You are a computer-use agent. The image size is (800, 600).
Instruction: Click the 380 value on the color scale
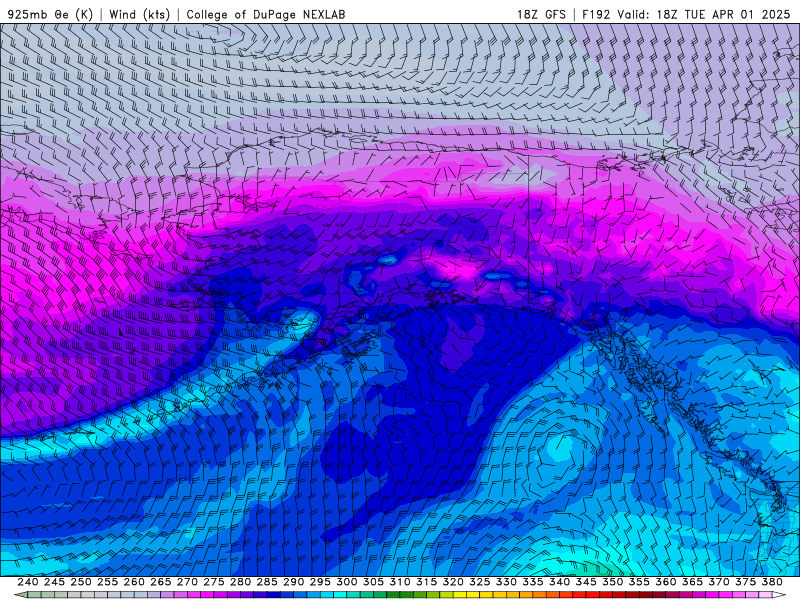pos(772,582)
